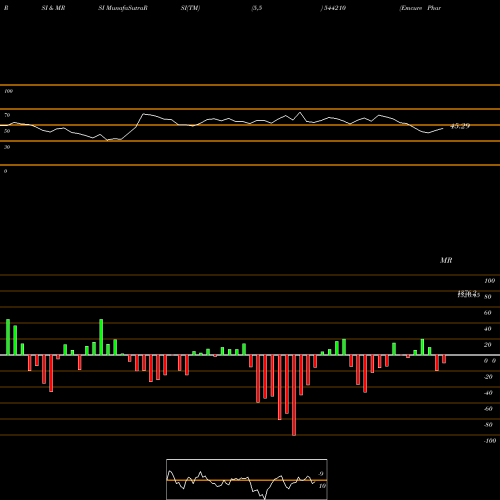
Task: Click the RSI current value 45.29 label
Action: [460, 126]
